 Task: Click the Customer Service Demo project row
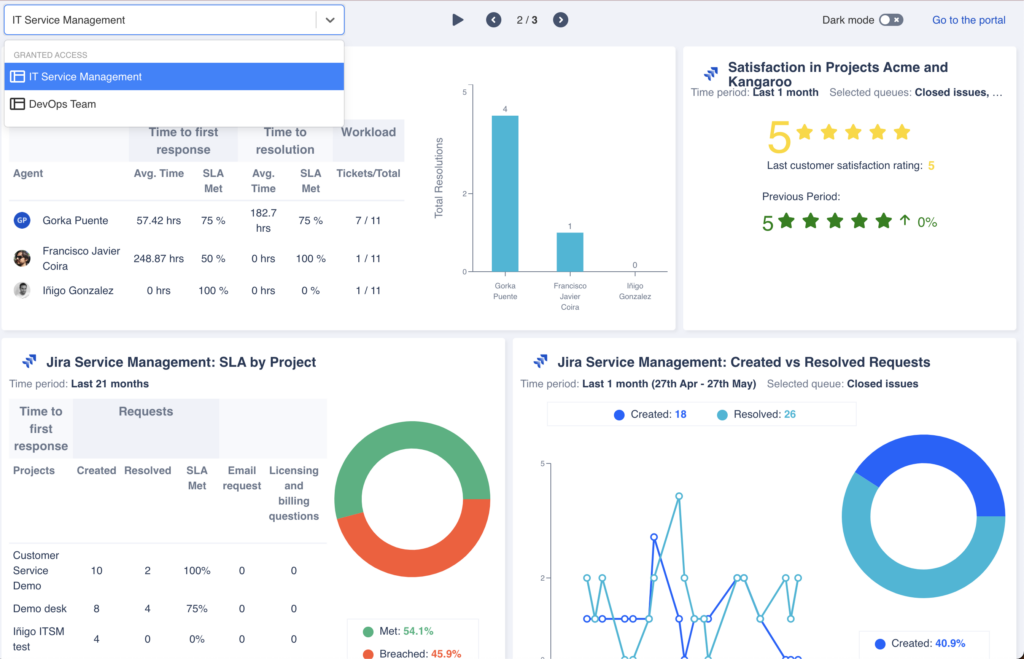coord(168,570)
